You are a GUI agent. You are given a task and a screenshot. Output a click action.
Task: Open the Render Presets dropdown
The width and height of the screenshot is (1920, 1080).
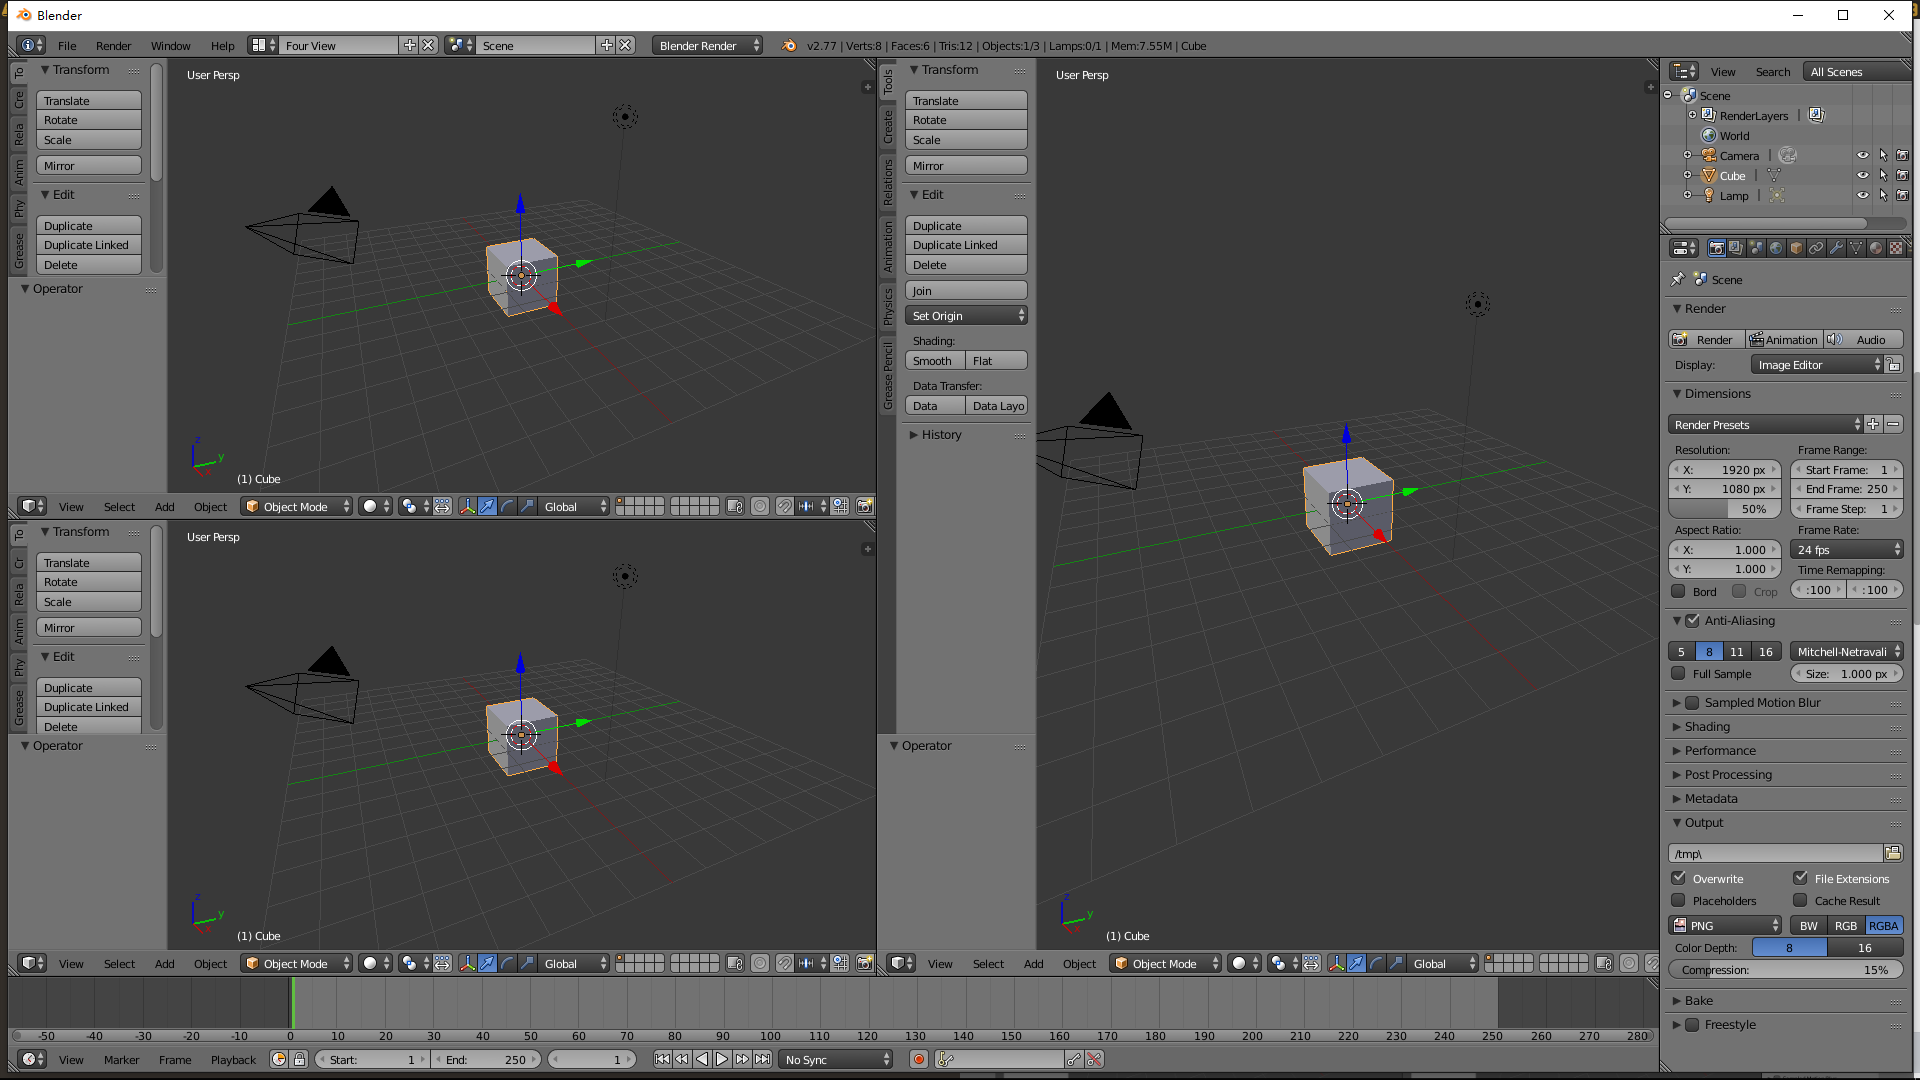1765,424
